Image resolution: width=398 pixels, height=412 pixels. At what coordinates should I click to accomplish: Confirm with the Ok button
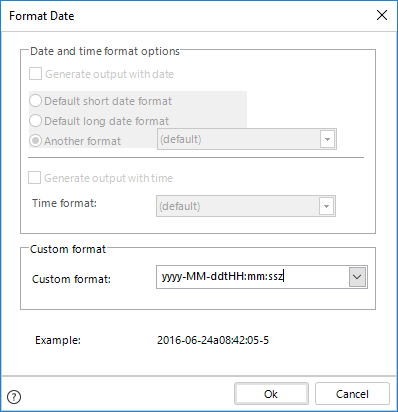click(271, 394)
